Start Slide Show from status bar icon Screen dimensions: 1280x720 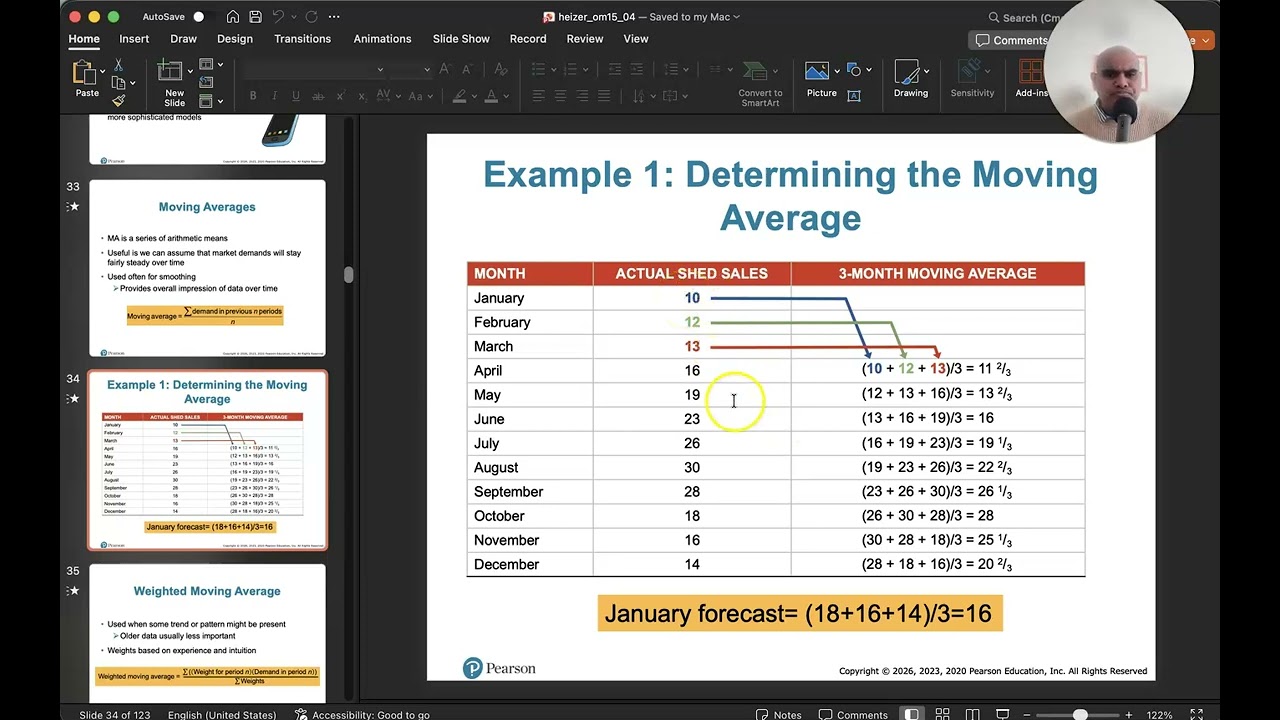(x=1002, y=715)
